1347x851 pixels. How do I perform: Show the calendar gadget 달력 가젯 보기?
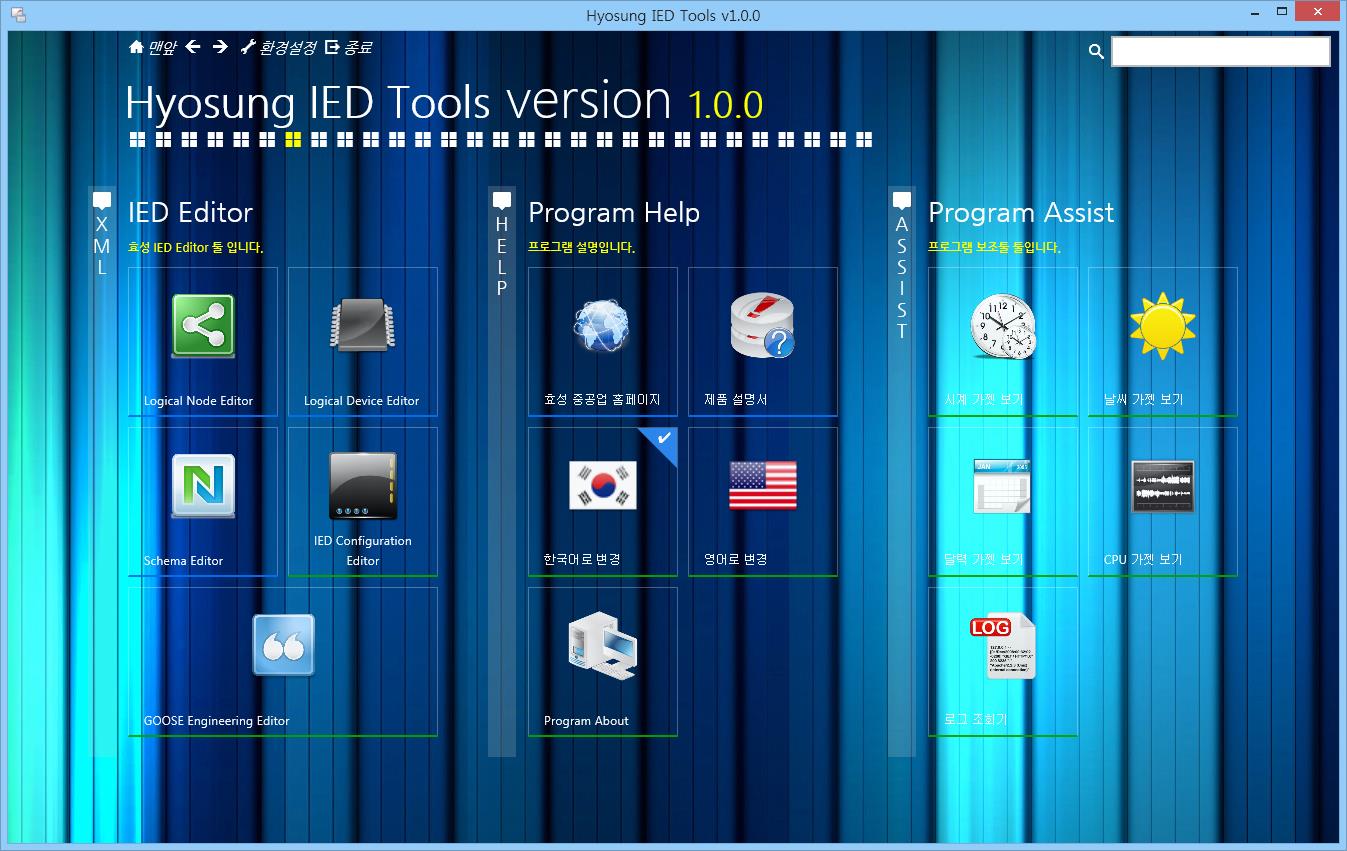(x=1003, y=501)
